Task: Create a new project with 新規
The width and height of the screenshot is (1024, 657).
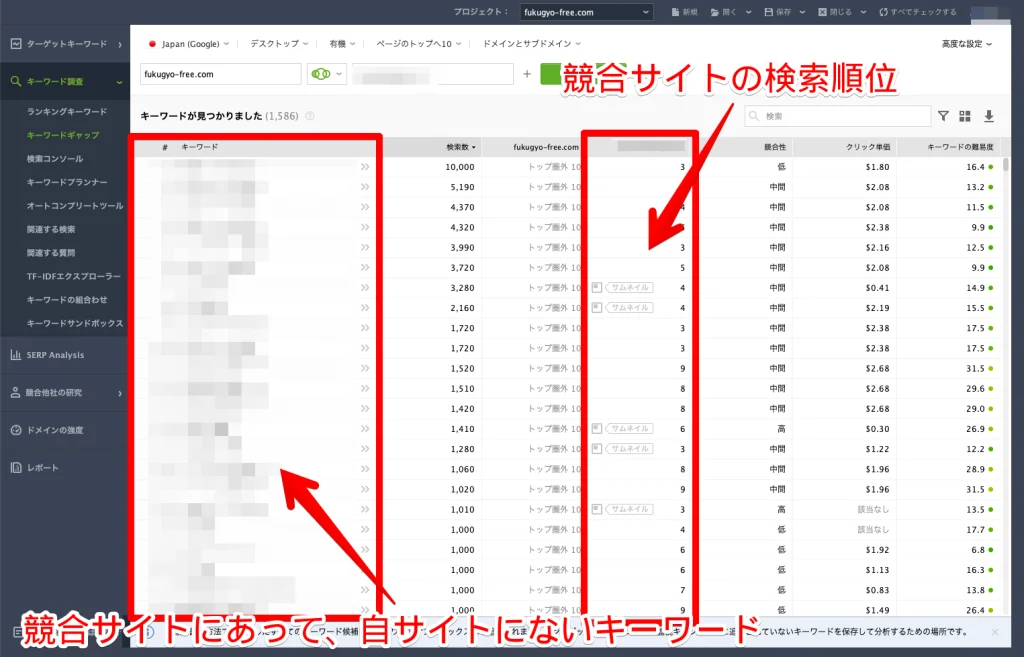Action: pos(684,12)
